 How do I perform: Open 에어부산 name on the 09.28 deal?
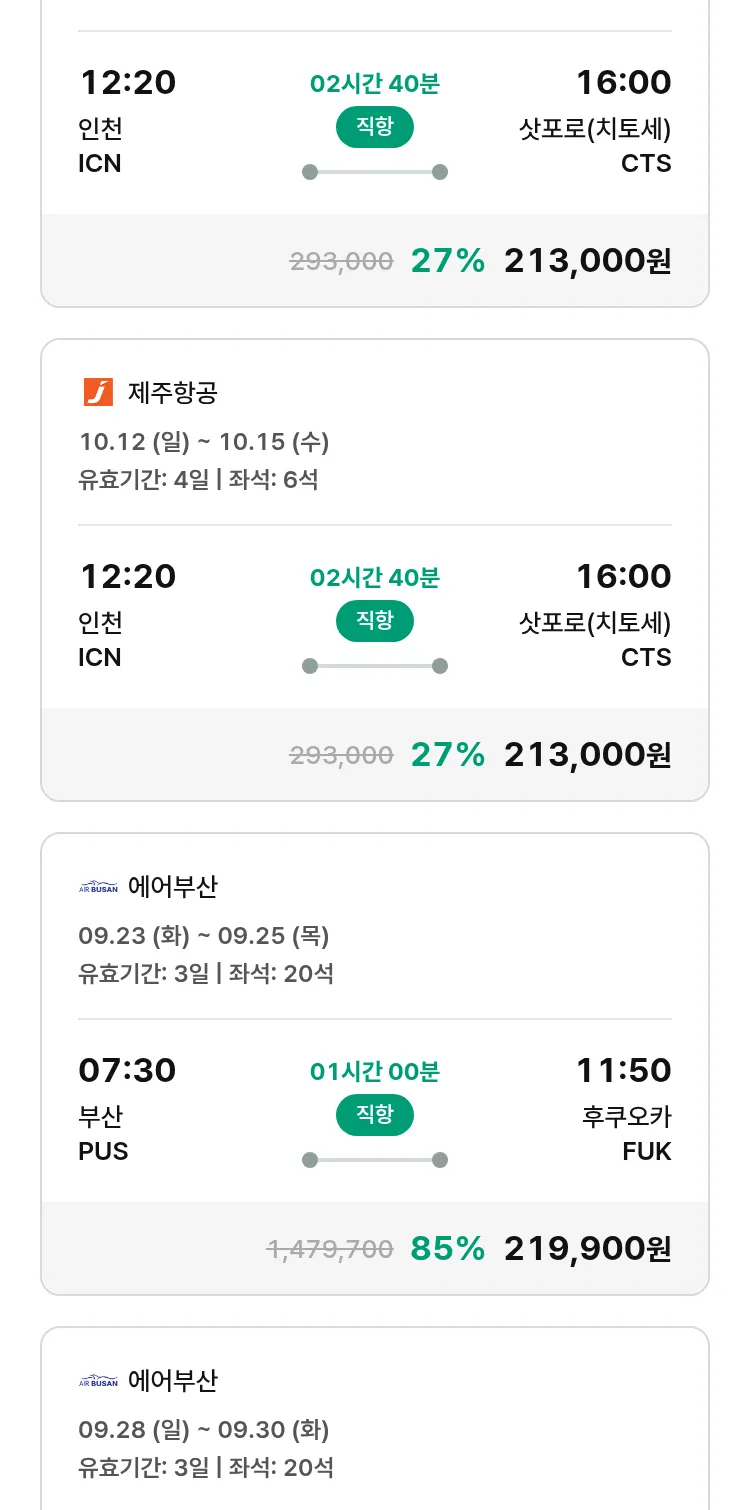coord(172,1380)
